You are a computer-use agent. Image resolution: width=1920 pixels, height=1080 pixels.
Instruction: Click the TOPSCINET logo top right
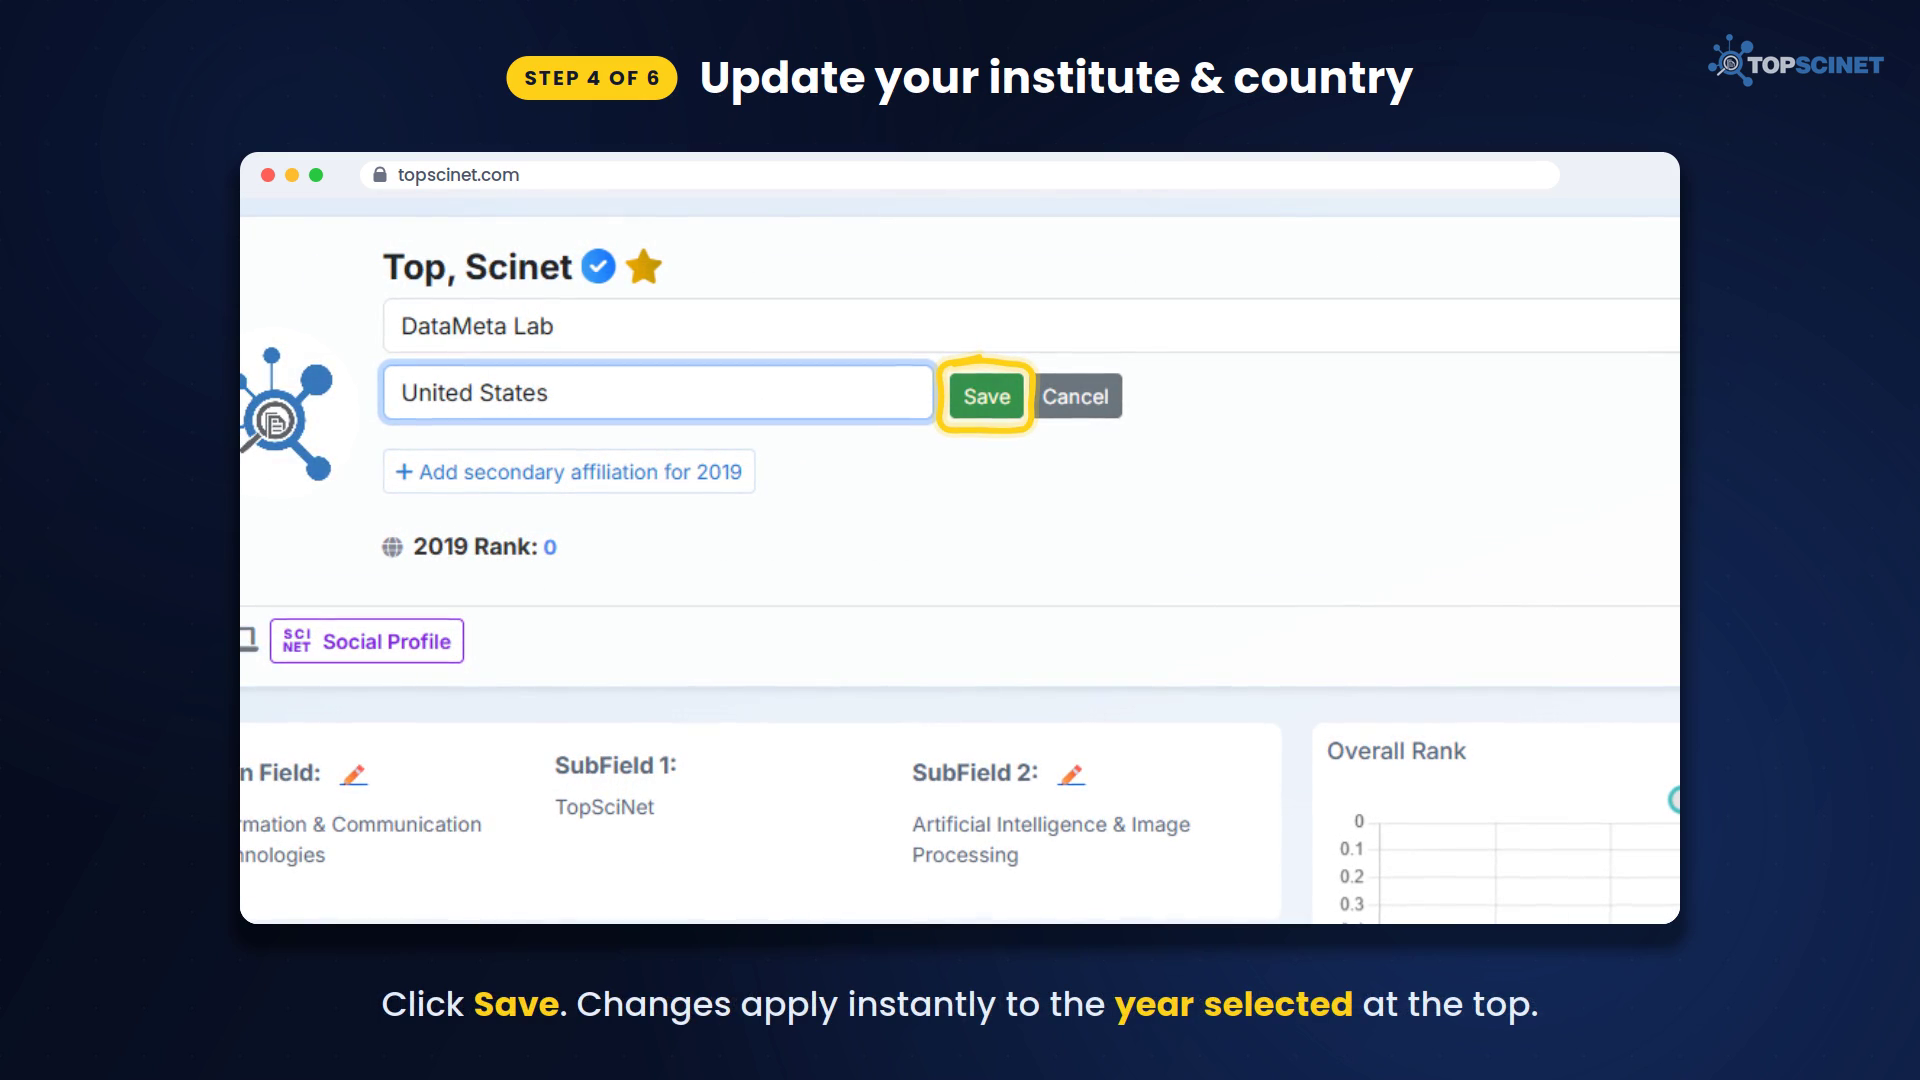click(x=1796, y=62)
